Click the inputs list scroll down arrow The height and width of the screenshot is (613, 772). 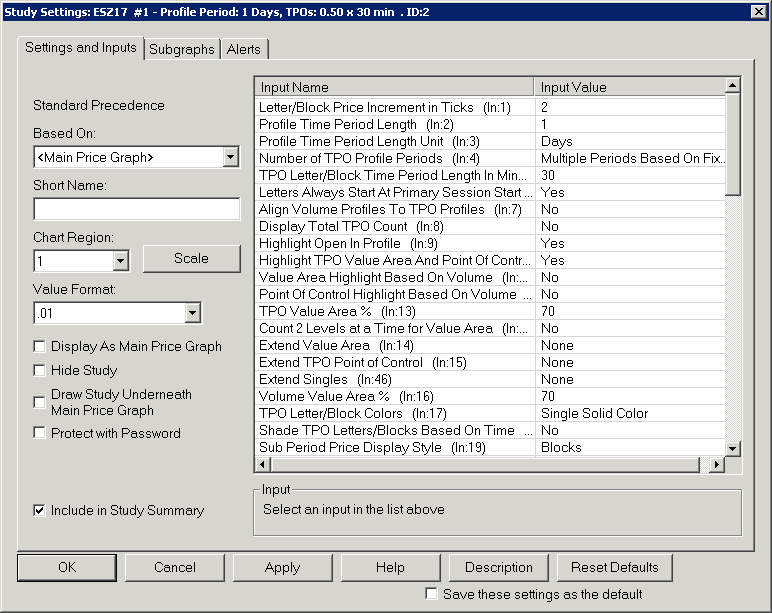click(733, 449)
